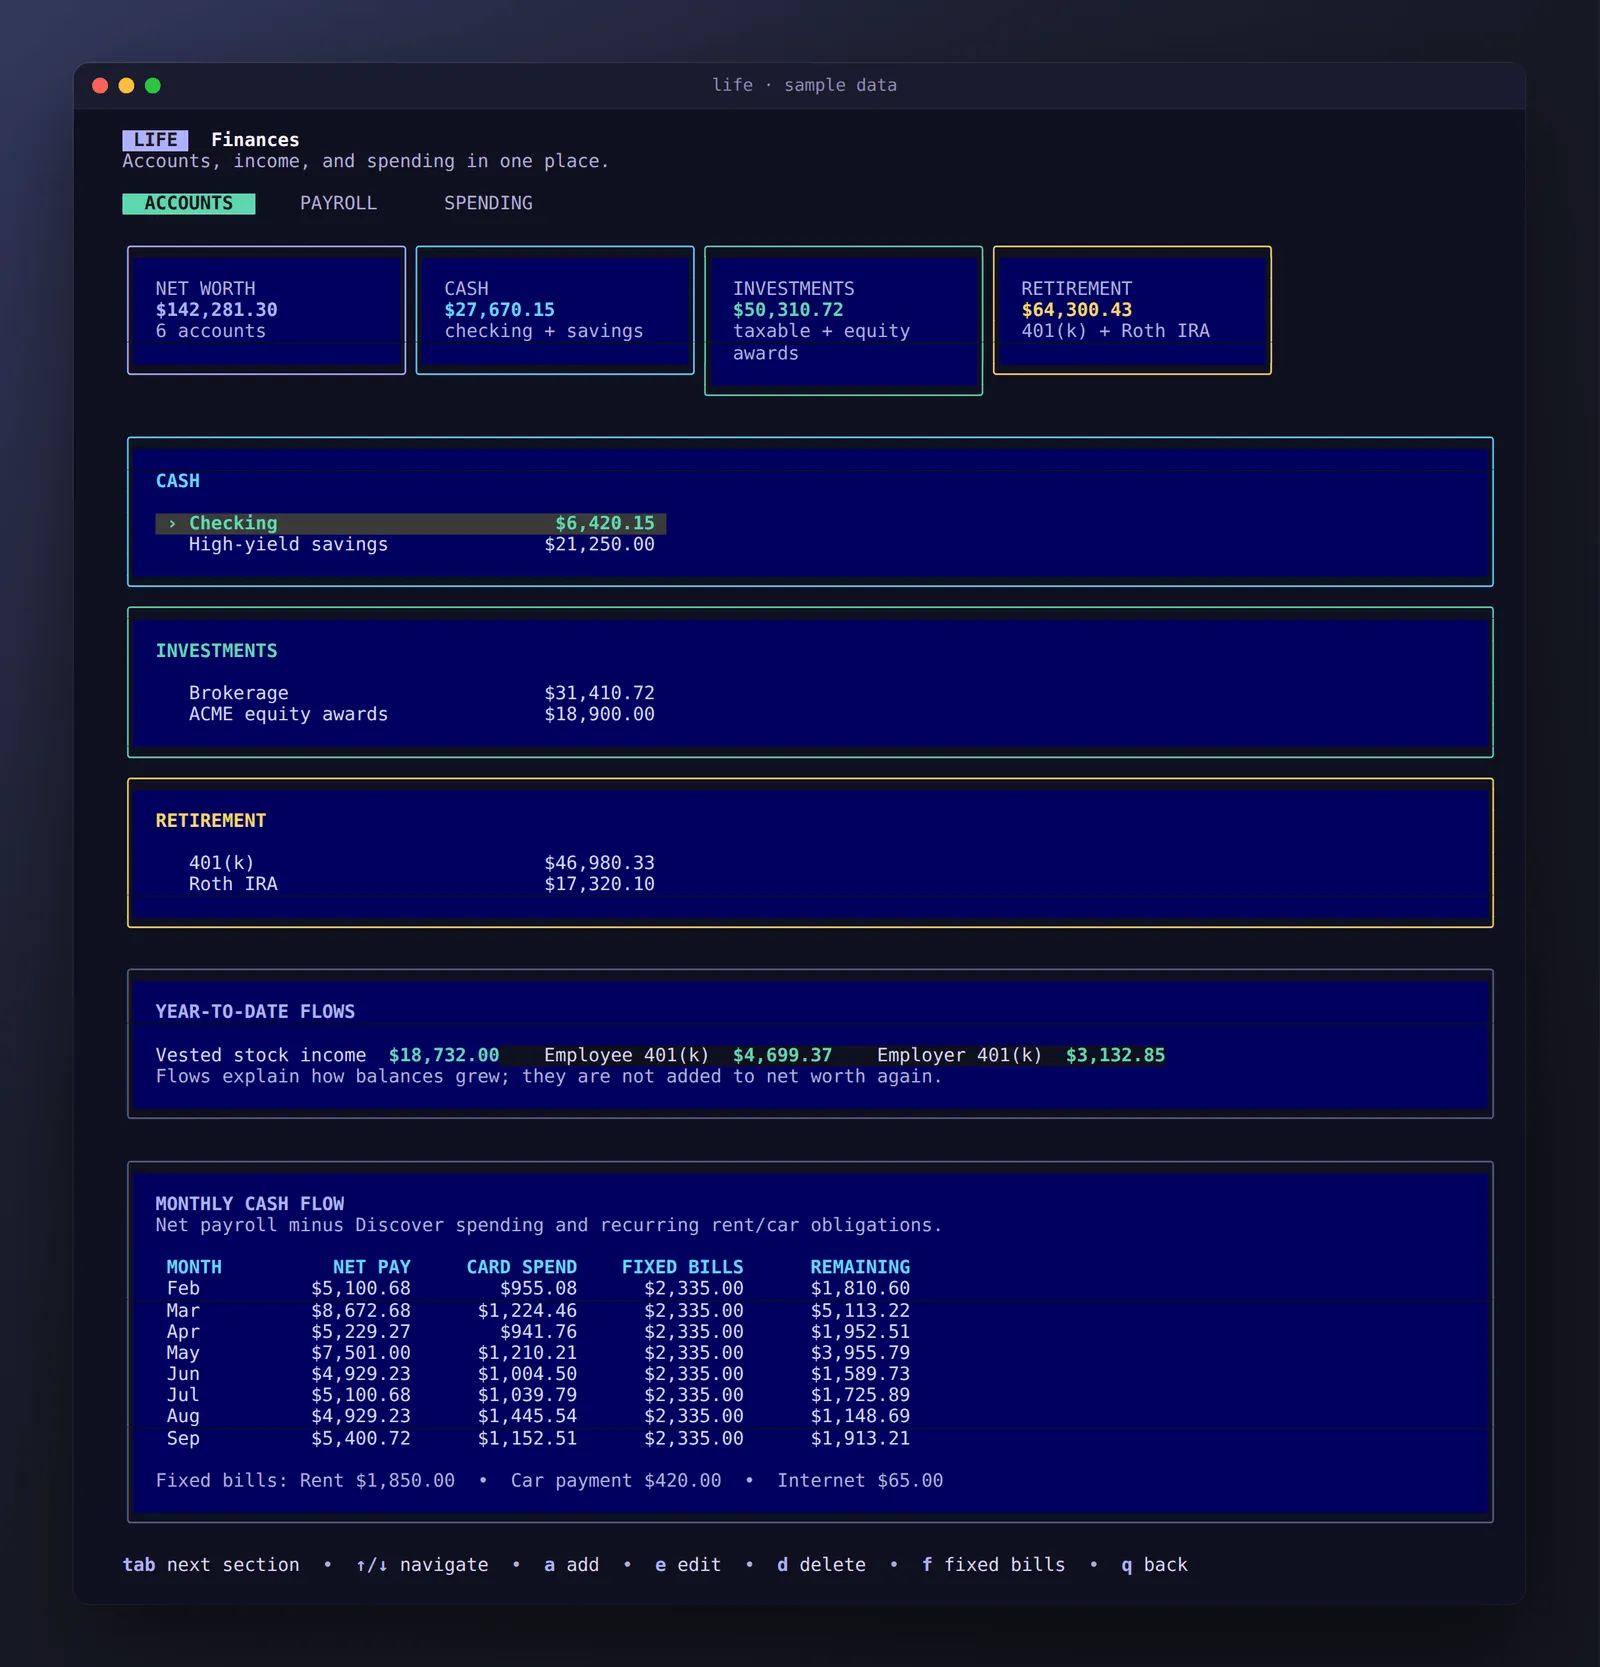Click Jul card spend $1,039.79
1600x1667 pixels.
[528, 1395]
